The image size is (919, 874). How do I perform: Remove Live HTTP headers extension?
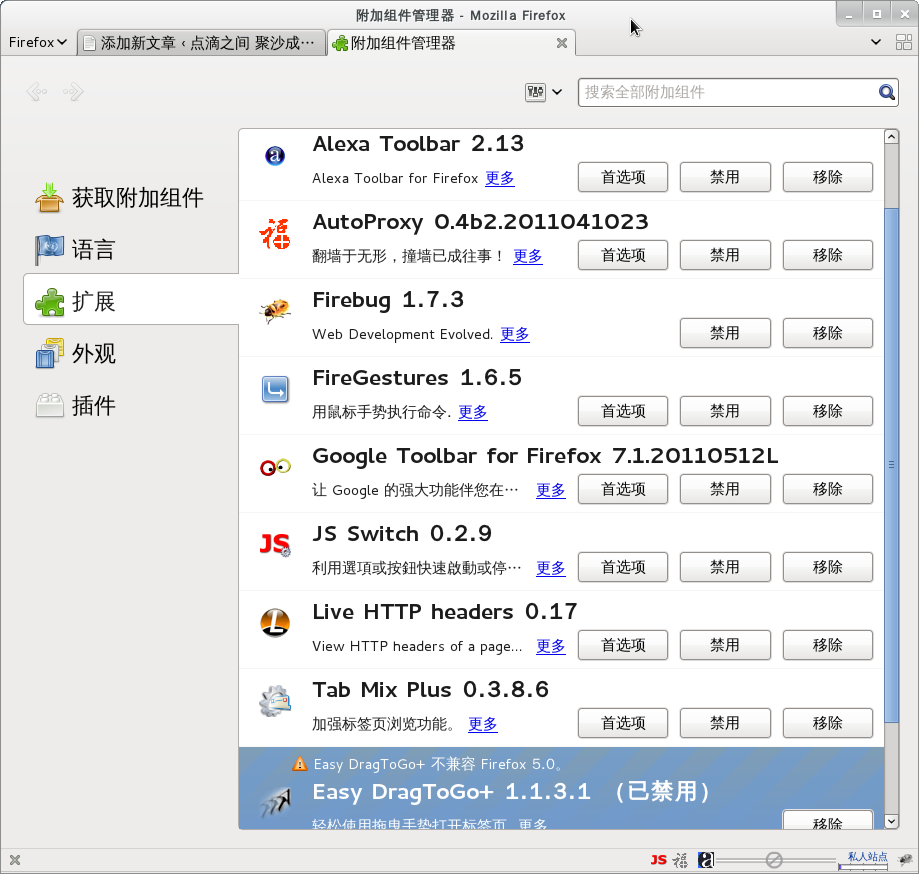[828, 645]
